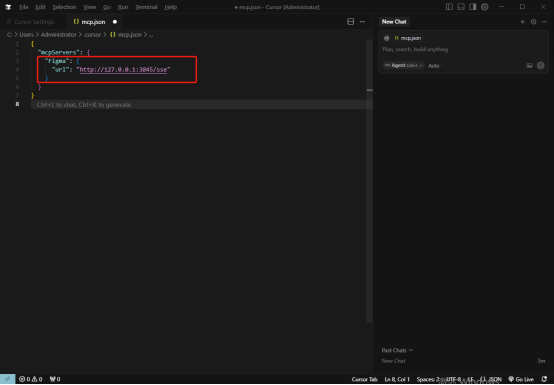Toggle the bottom panel layout icon

[x=461, y=7]
